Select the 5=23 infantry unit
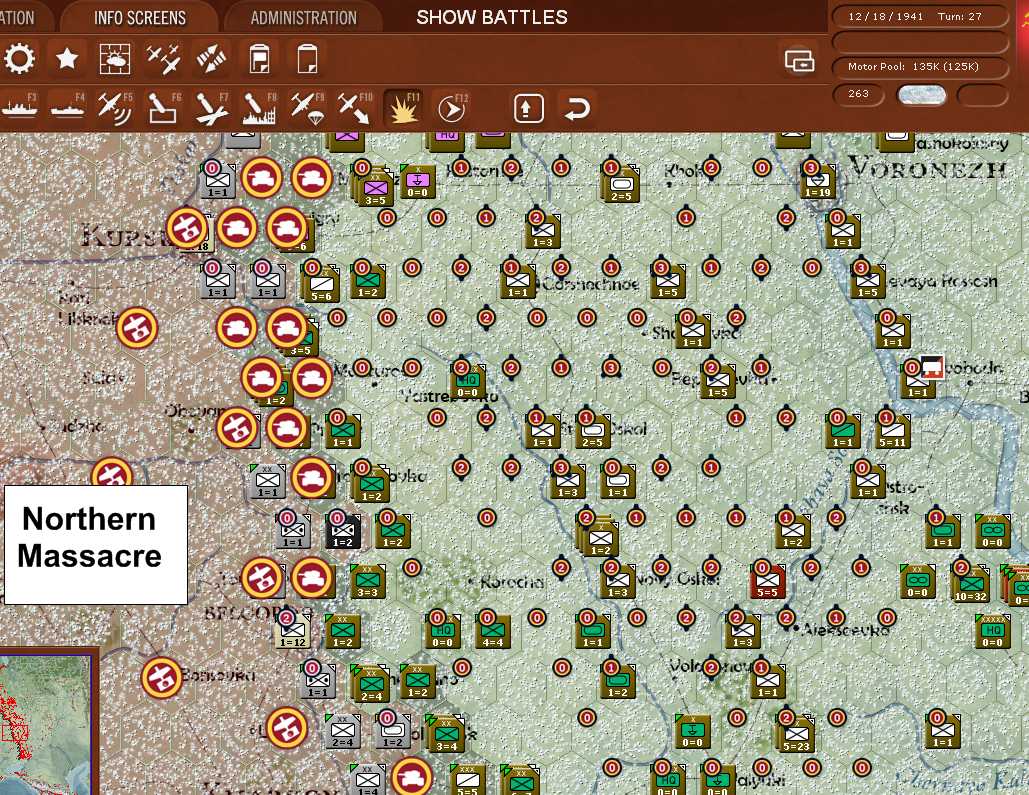The width and height of the screenshot is (1029, 795). (x=797, y=735)
